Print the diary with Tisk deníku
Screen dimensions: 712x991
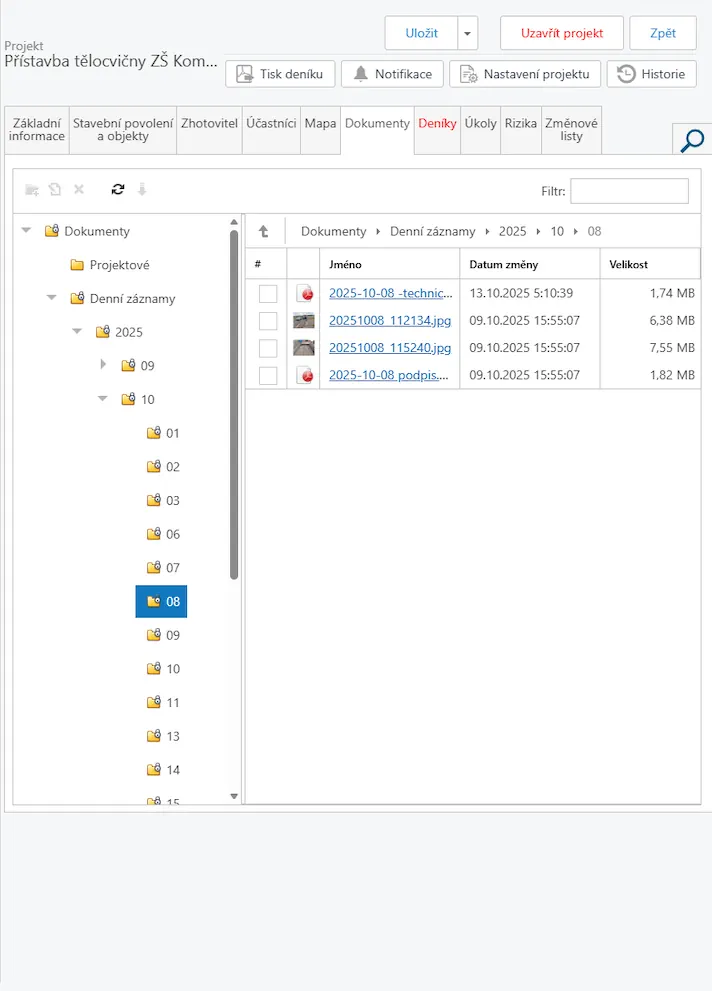pyautogui.click(x=280, y=74)
